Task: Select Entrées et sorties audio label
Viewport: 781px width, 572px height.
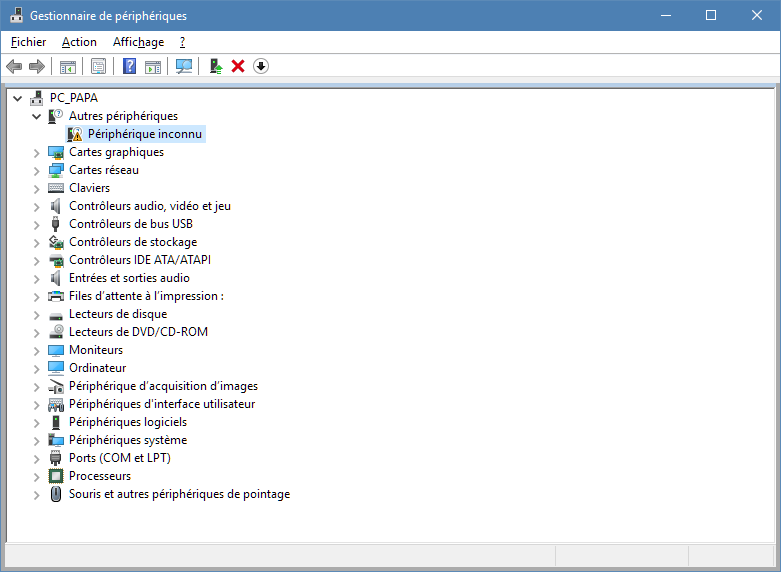Action: click(x=130, y=278)
